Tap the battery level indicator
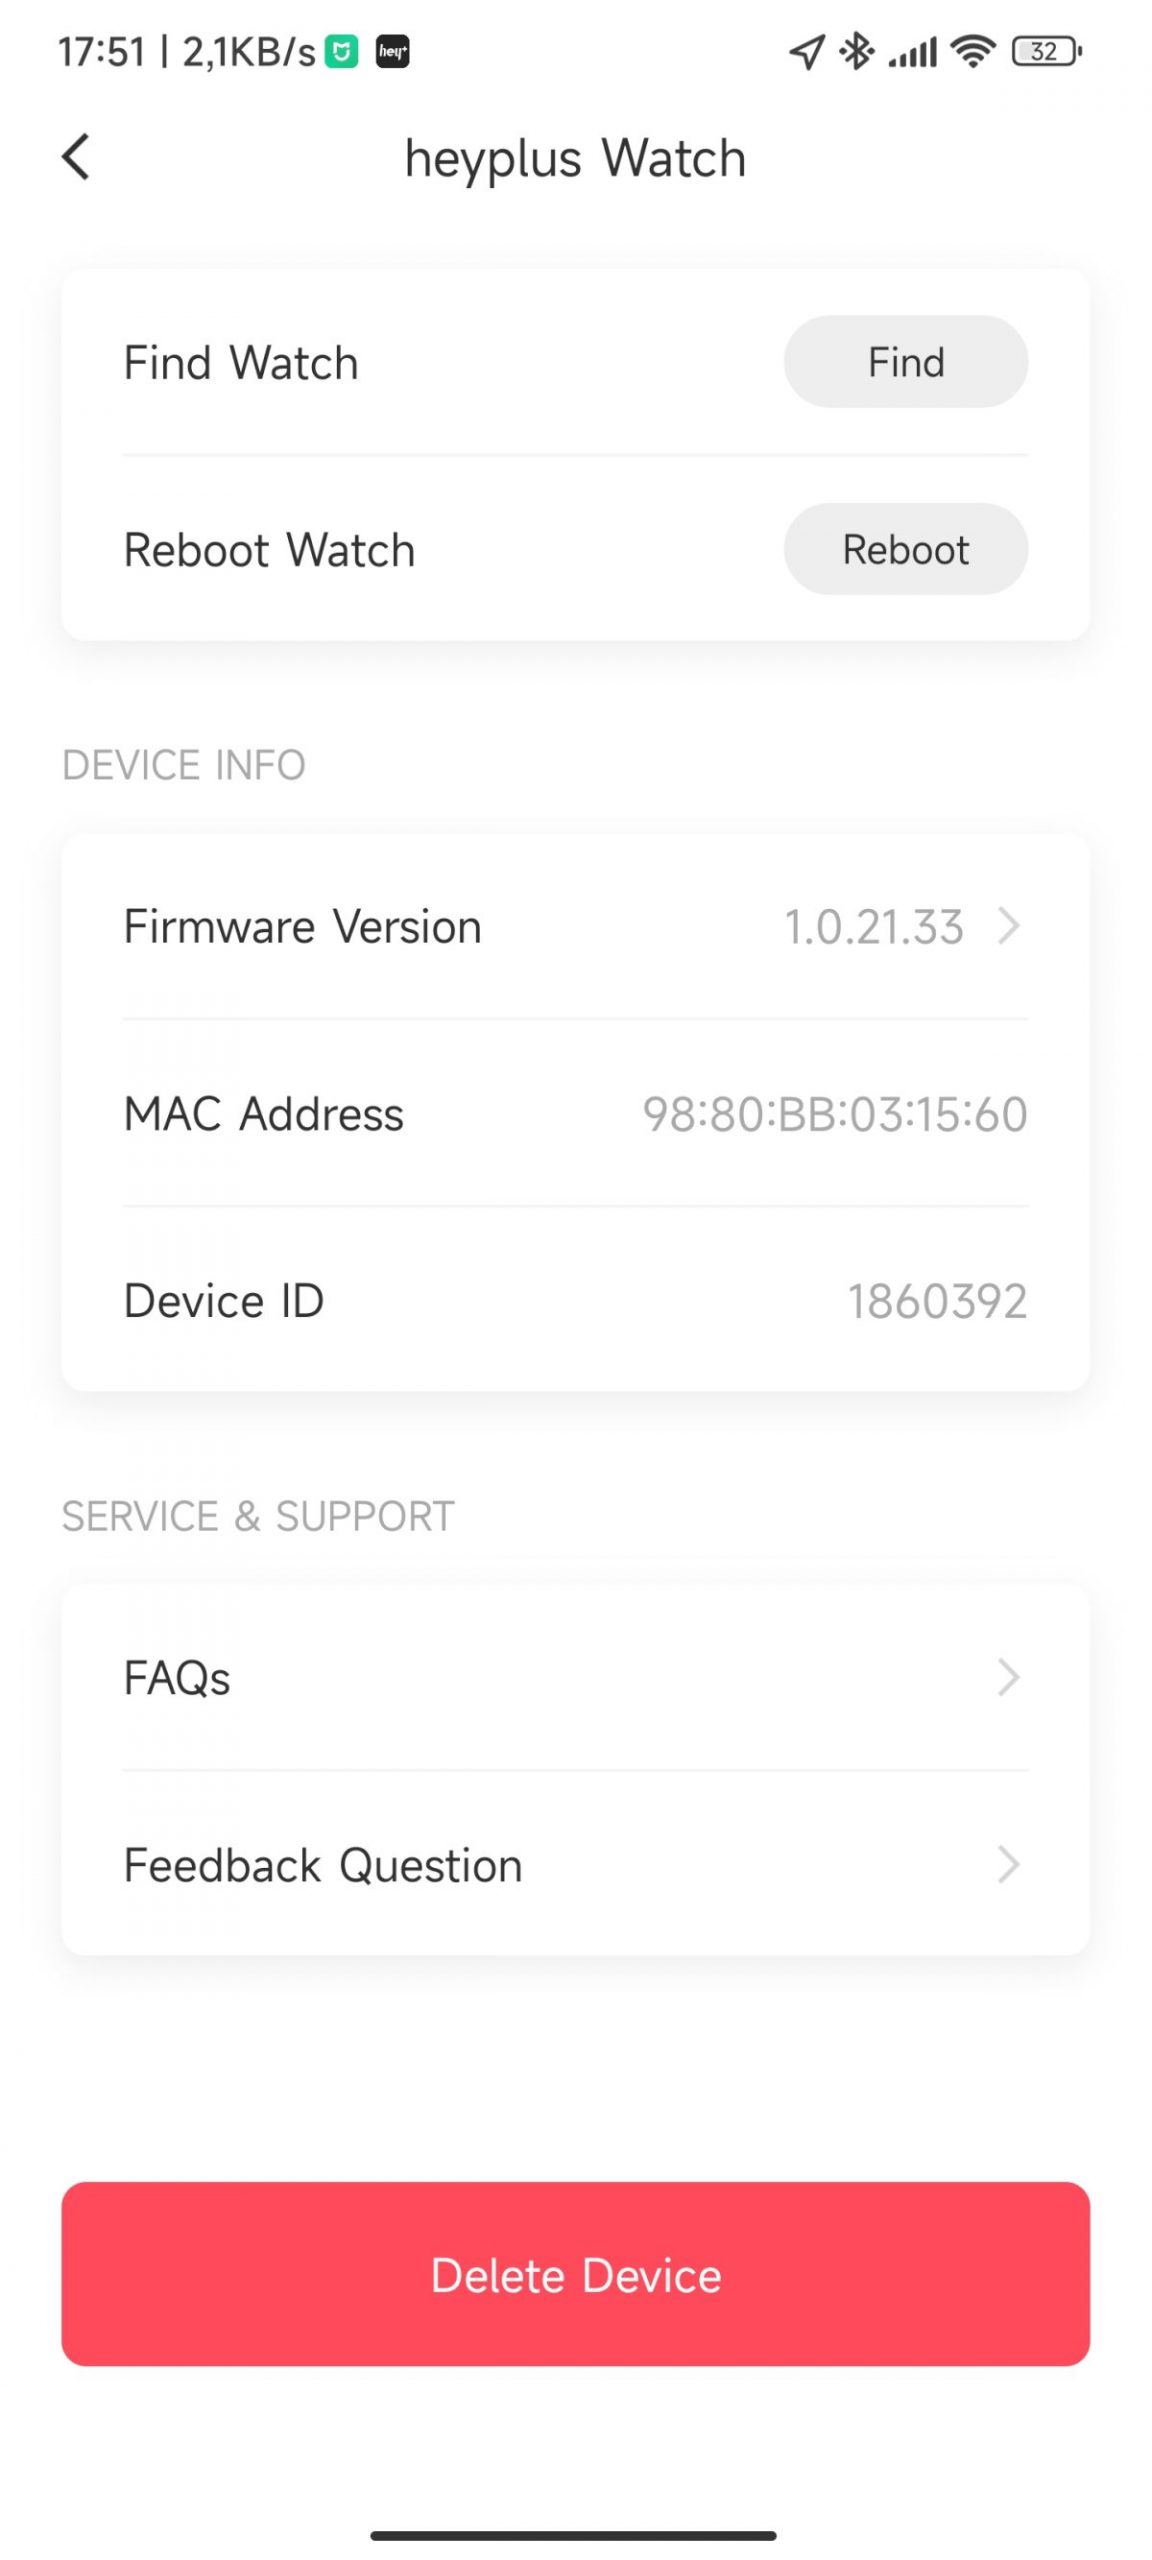This screenshot has height=2560, width=1152. pos(1046,51)
